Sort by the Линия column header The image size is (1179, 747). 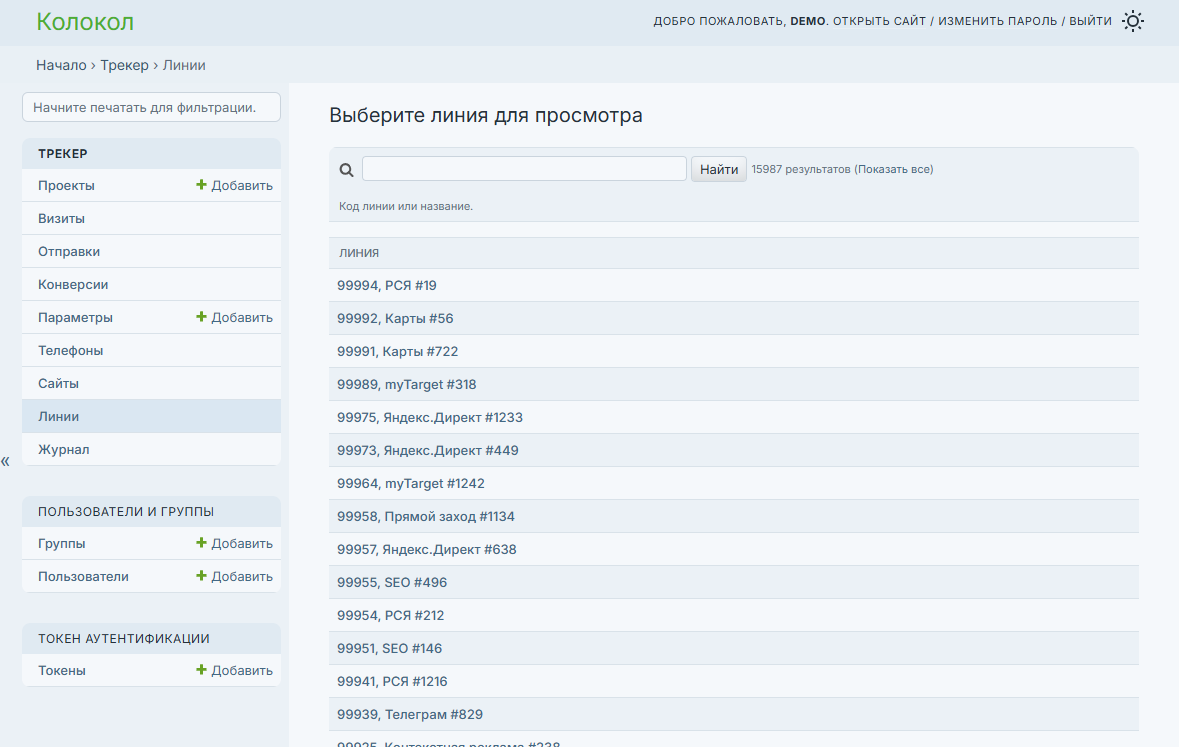(359, 253)
